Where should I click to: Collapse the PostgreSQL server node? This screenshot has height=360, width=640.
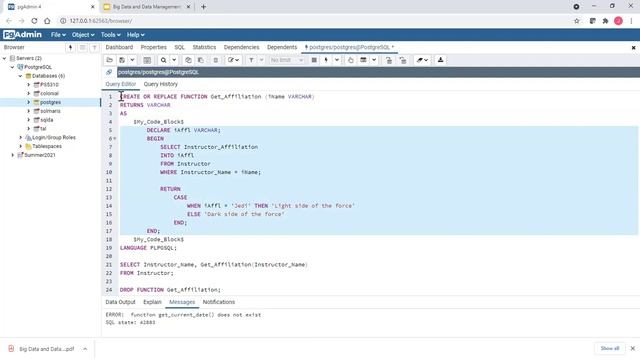[x=12, y=67]
